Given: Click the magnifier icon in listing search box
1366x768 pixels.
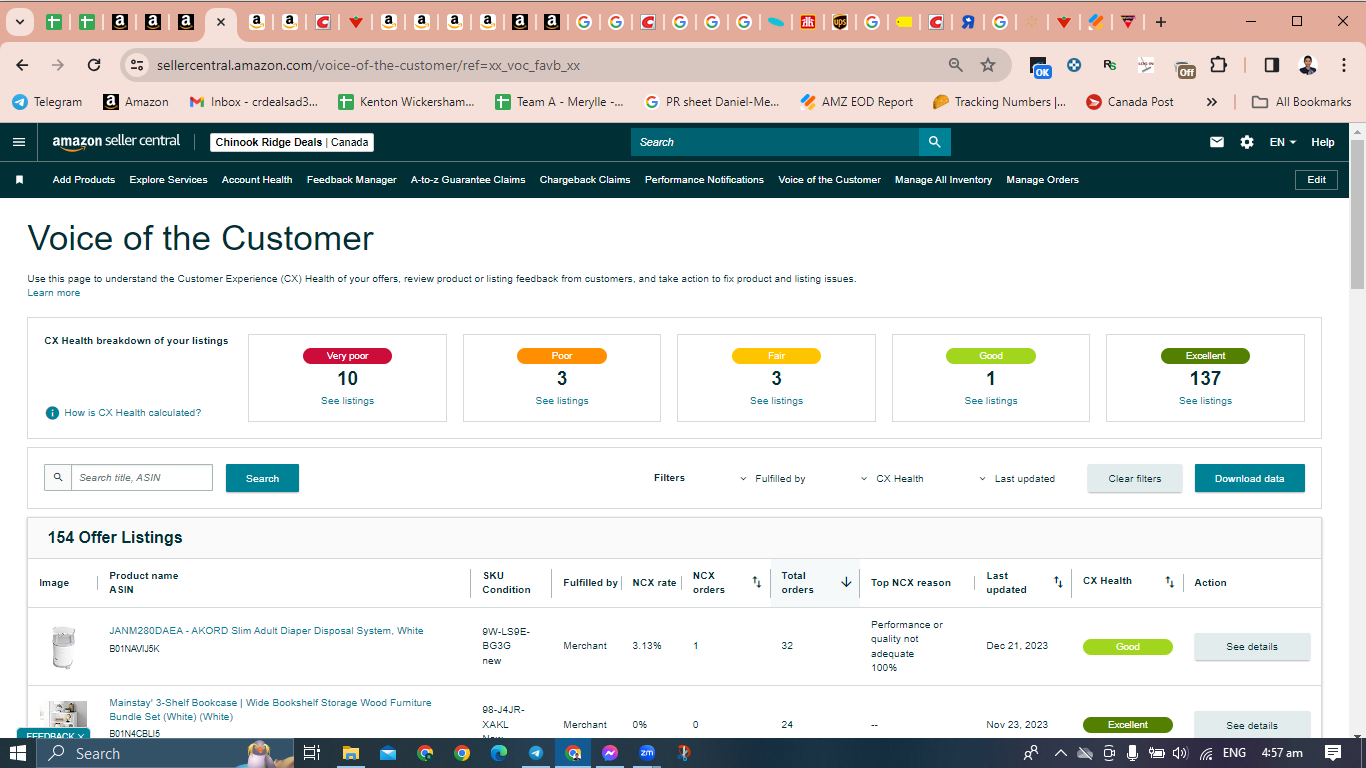Looking at the screenshot, I should [58, 478].
